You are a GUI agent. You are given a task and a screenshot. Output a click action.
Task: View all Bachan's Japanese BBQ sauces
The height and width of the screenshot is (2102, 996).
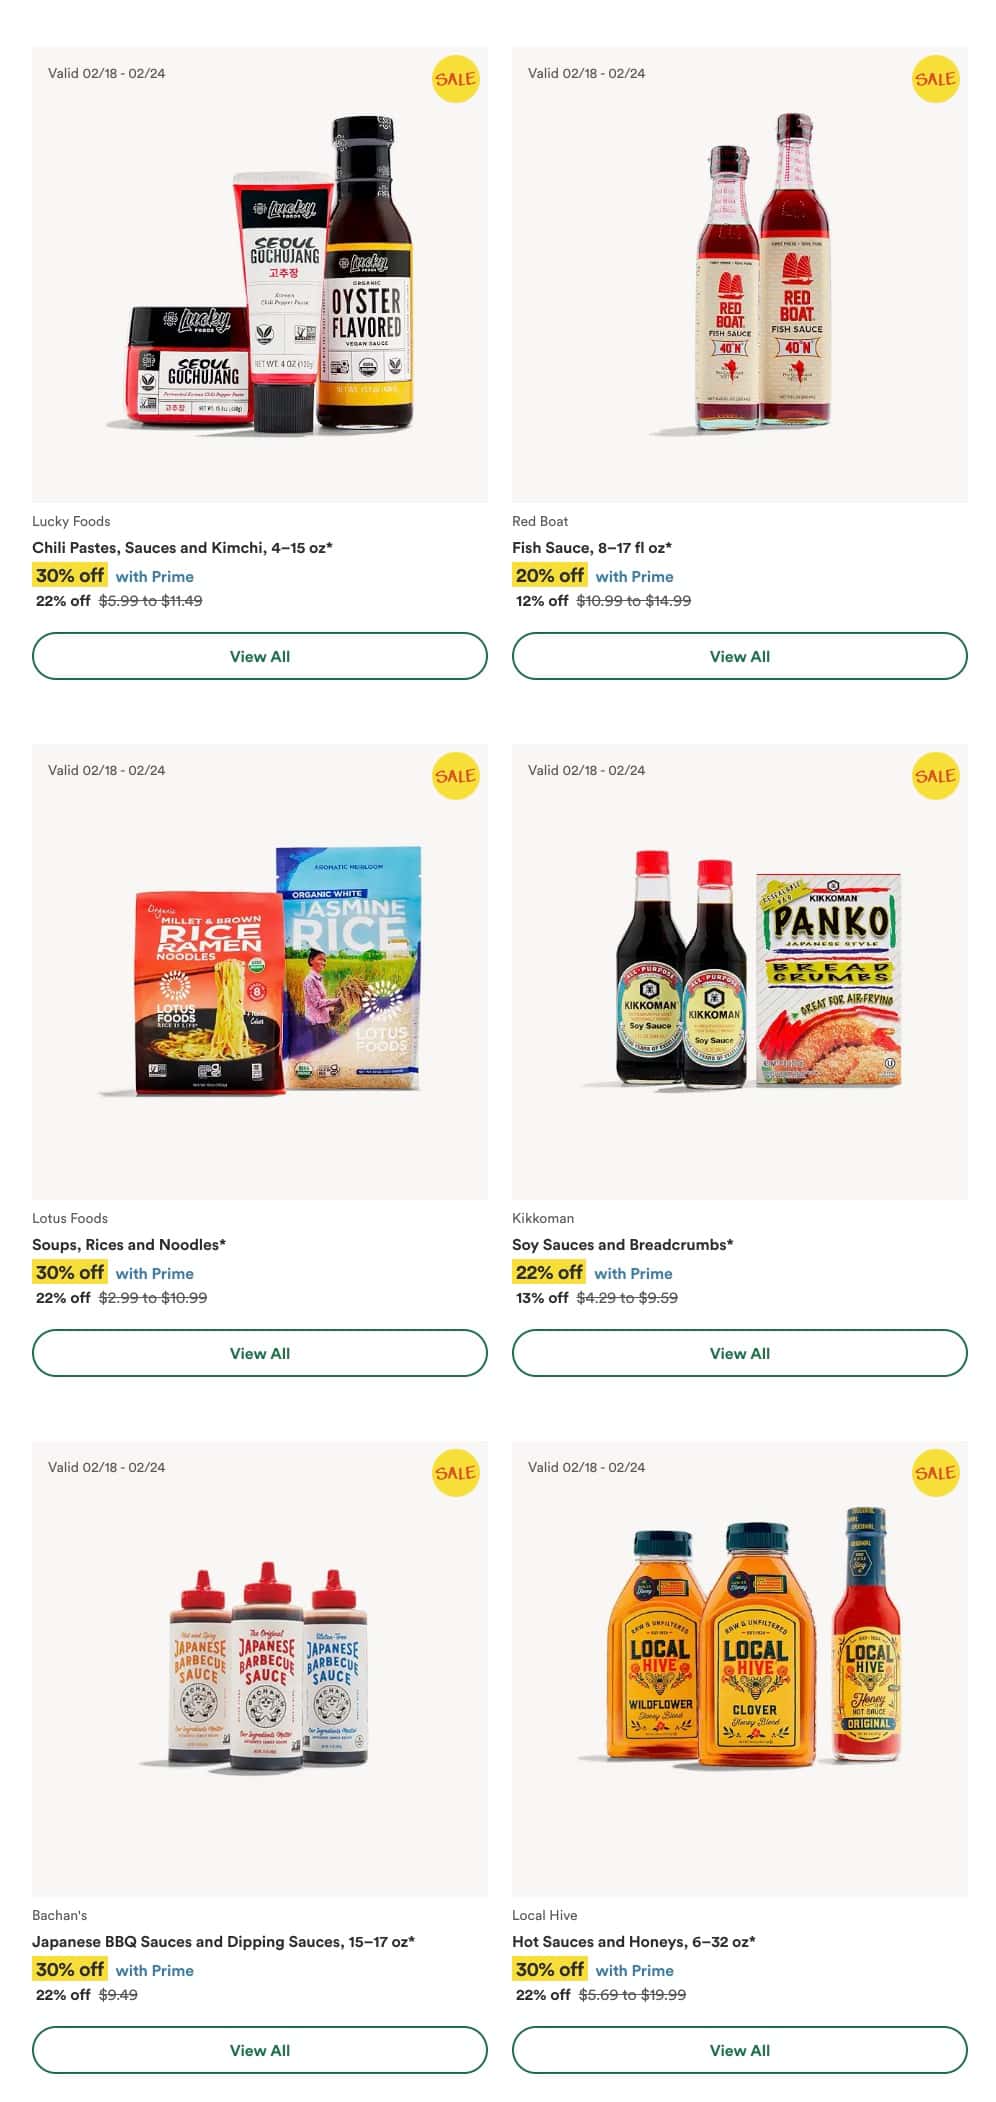click(260, 2050)
